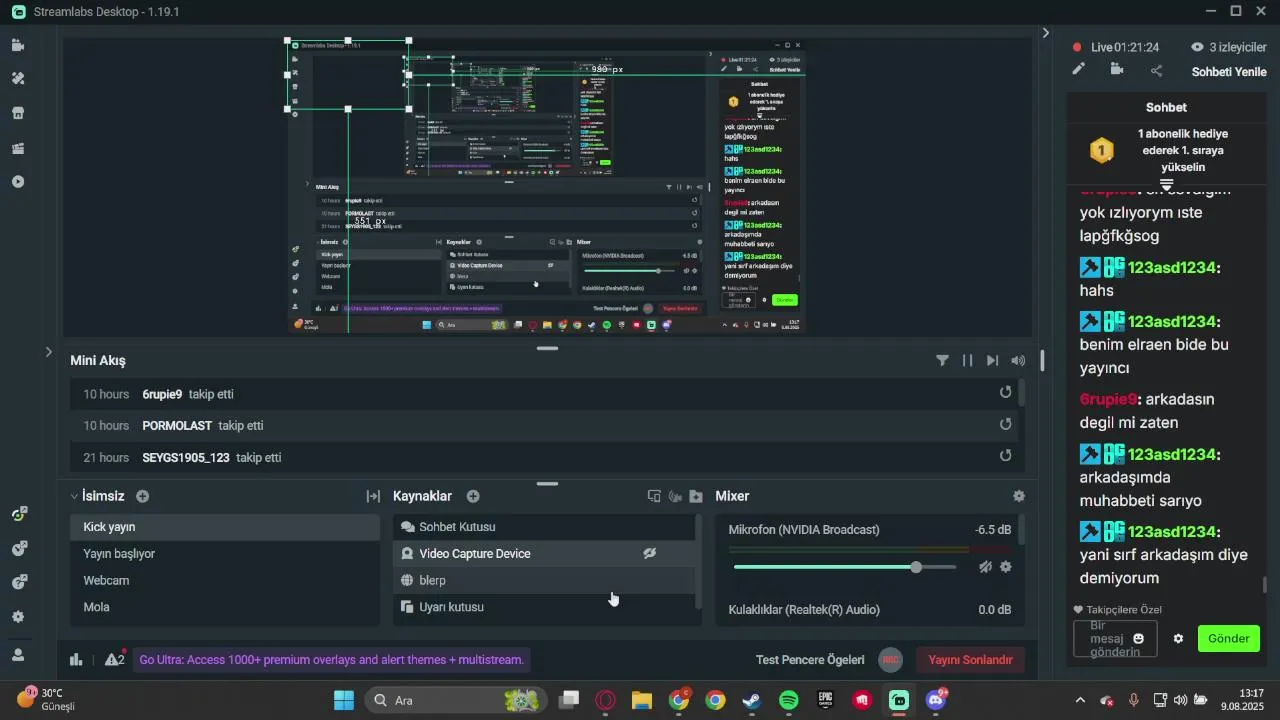Select the Webcam scene
This screenshot has width=1280, height=720.
225,580
